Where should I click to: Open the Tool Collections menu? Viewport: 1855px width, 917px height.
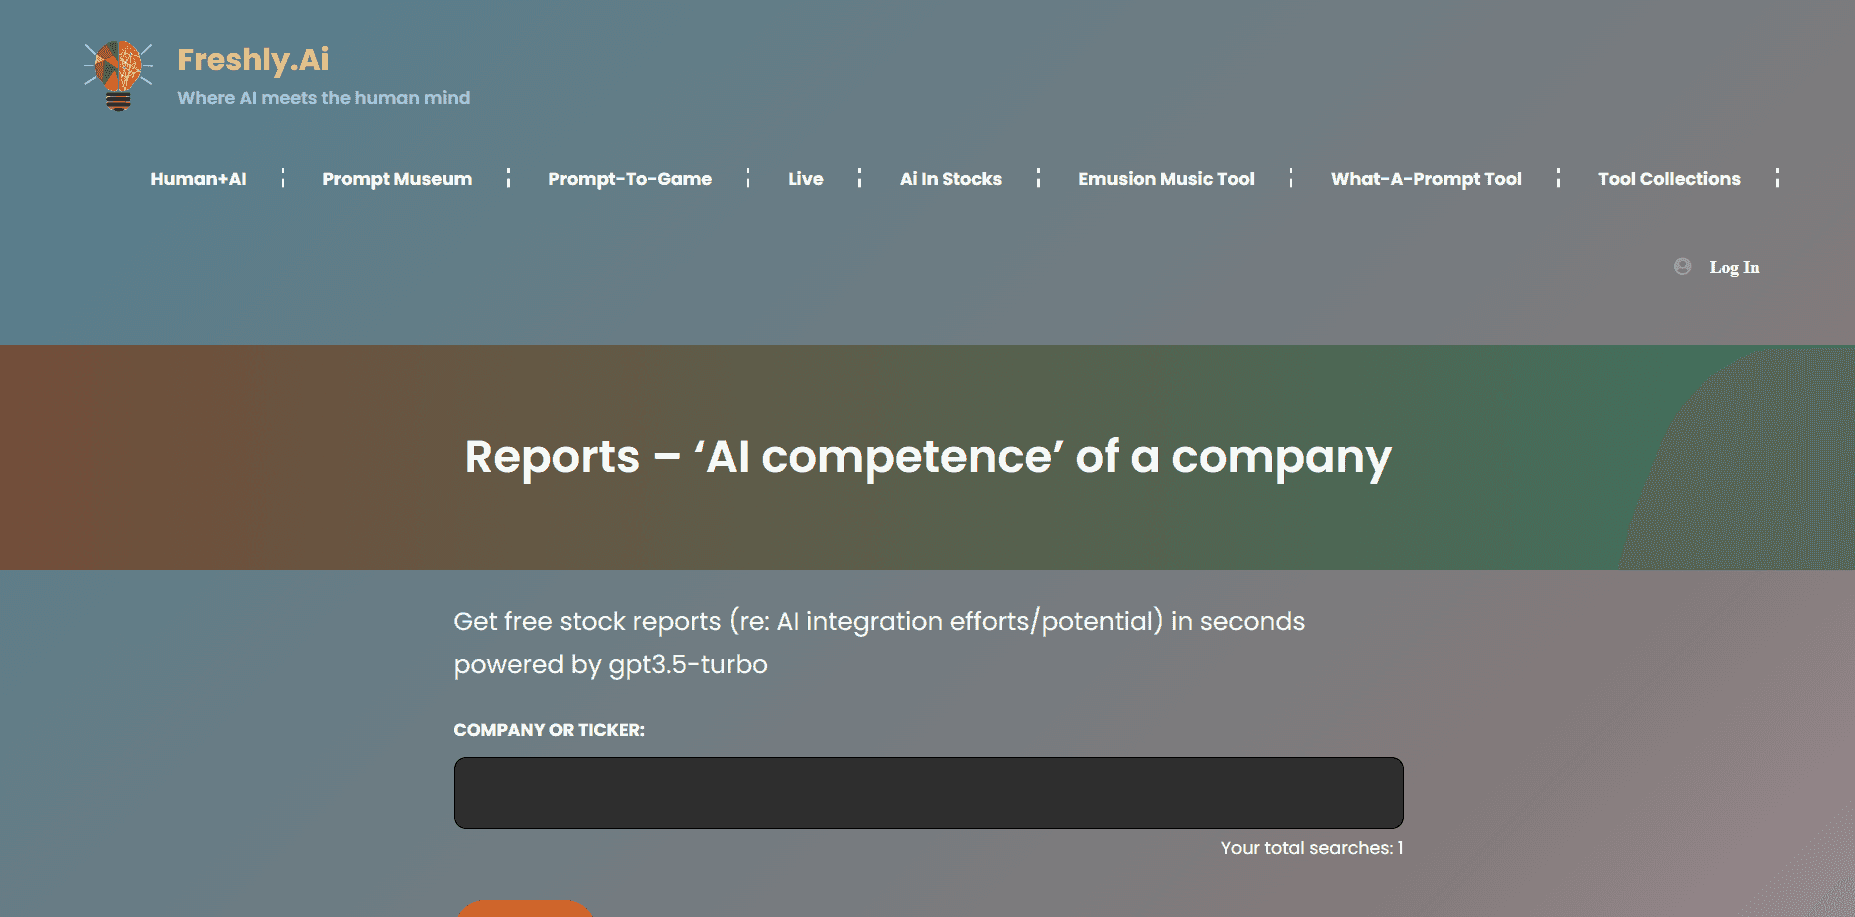(1668, 179)
